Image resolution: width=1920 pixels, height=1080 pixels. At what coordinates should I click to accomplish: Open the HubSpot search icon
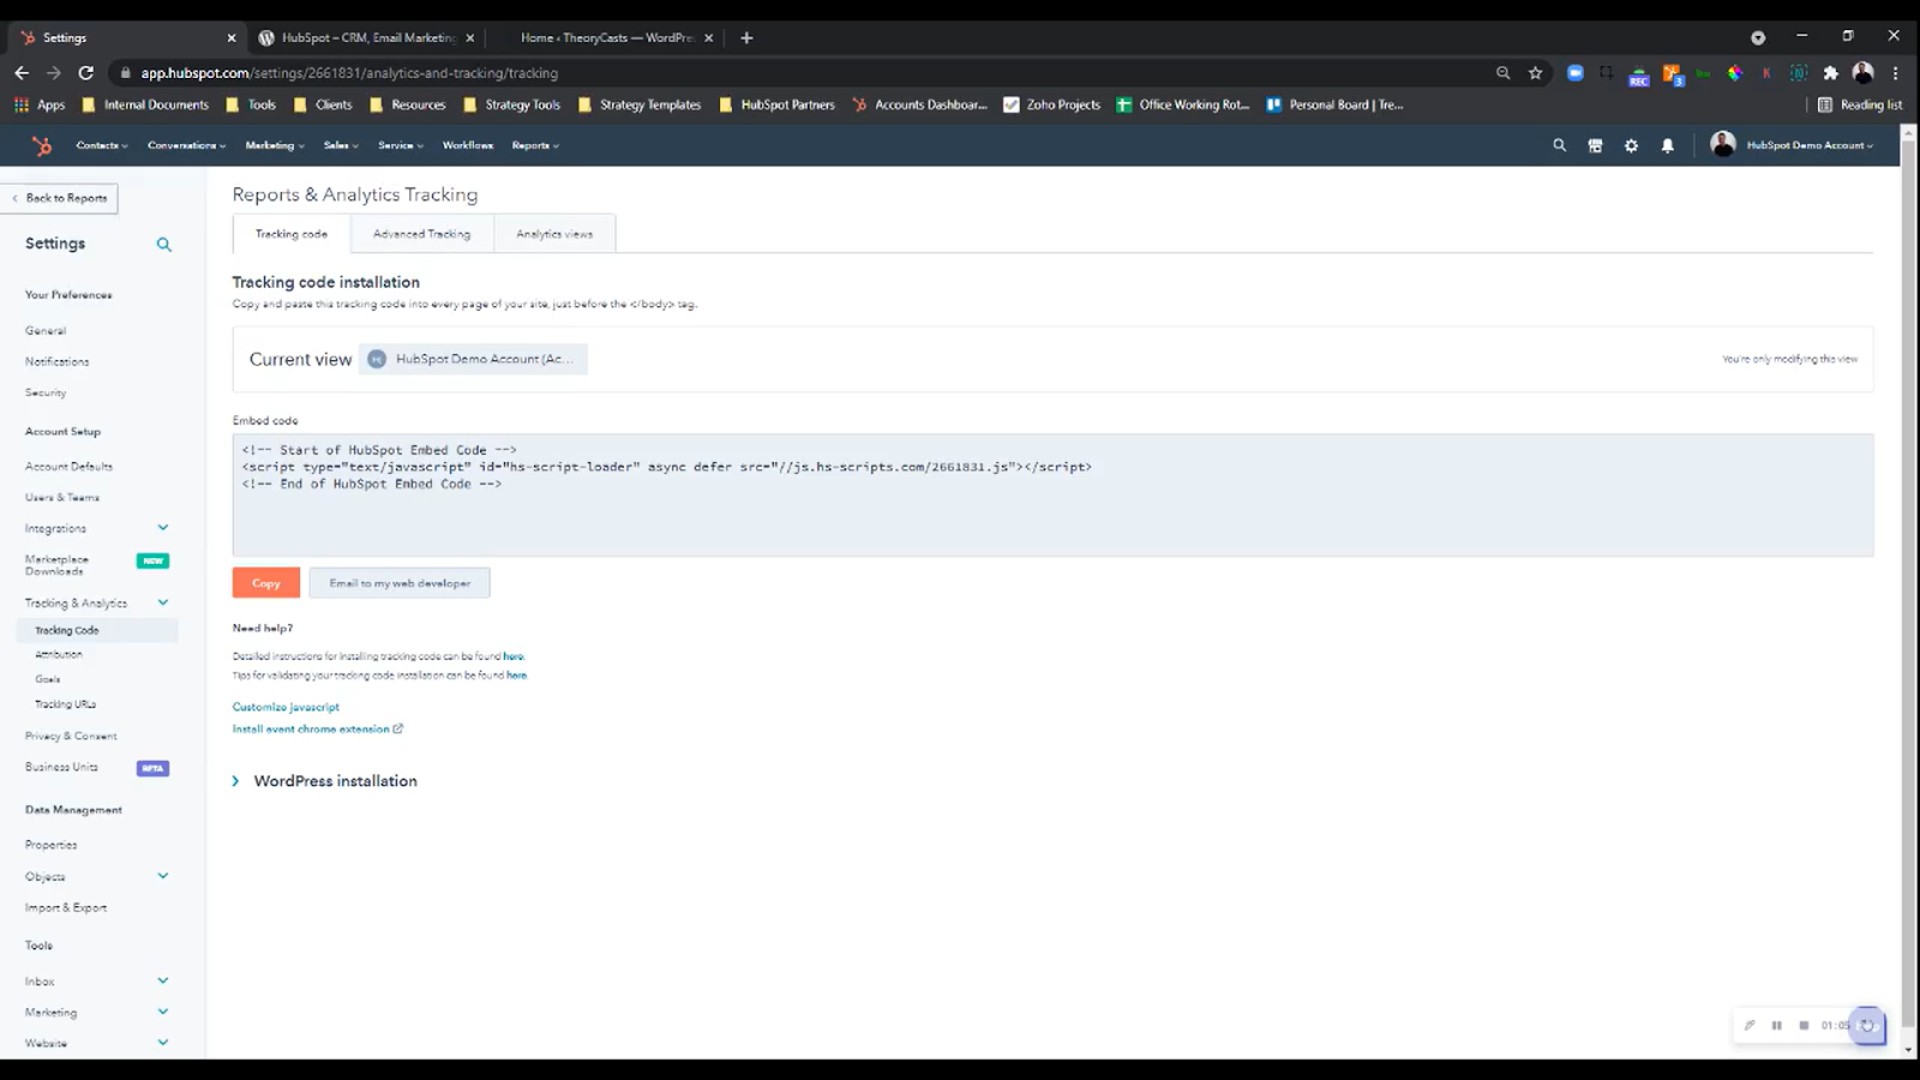[x=1559, y=145]
